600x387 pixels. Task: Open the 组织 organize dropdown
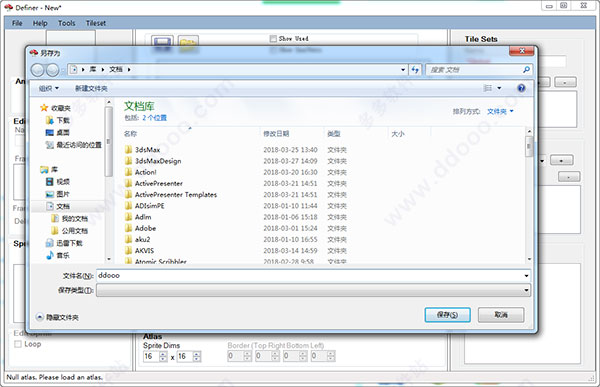(49, 88)
